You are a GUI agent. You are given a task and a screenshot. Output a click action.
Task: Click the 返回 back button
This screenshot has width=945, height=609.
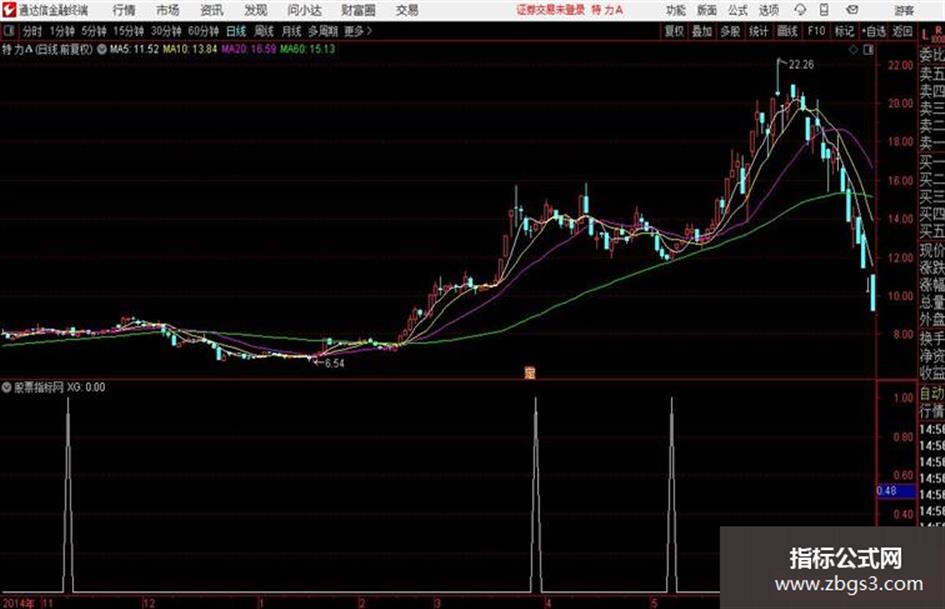[x=902, y=31]
